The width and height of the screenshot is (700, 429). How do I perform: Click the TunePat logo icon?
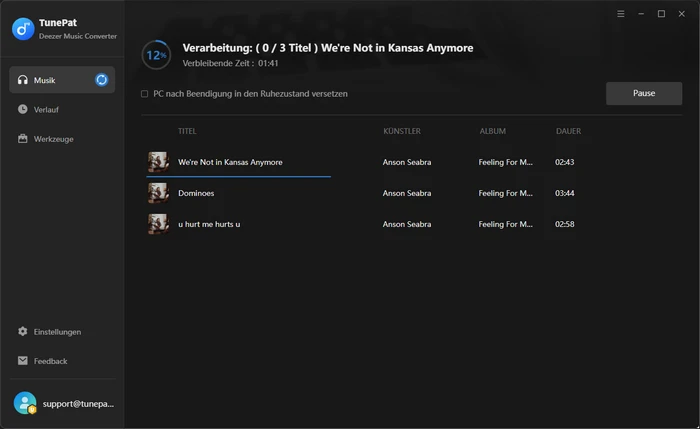point(23,29)
